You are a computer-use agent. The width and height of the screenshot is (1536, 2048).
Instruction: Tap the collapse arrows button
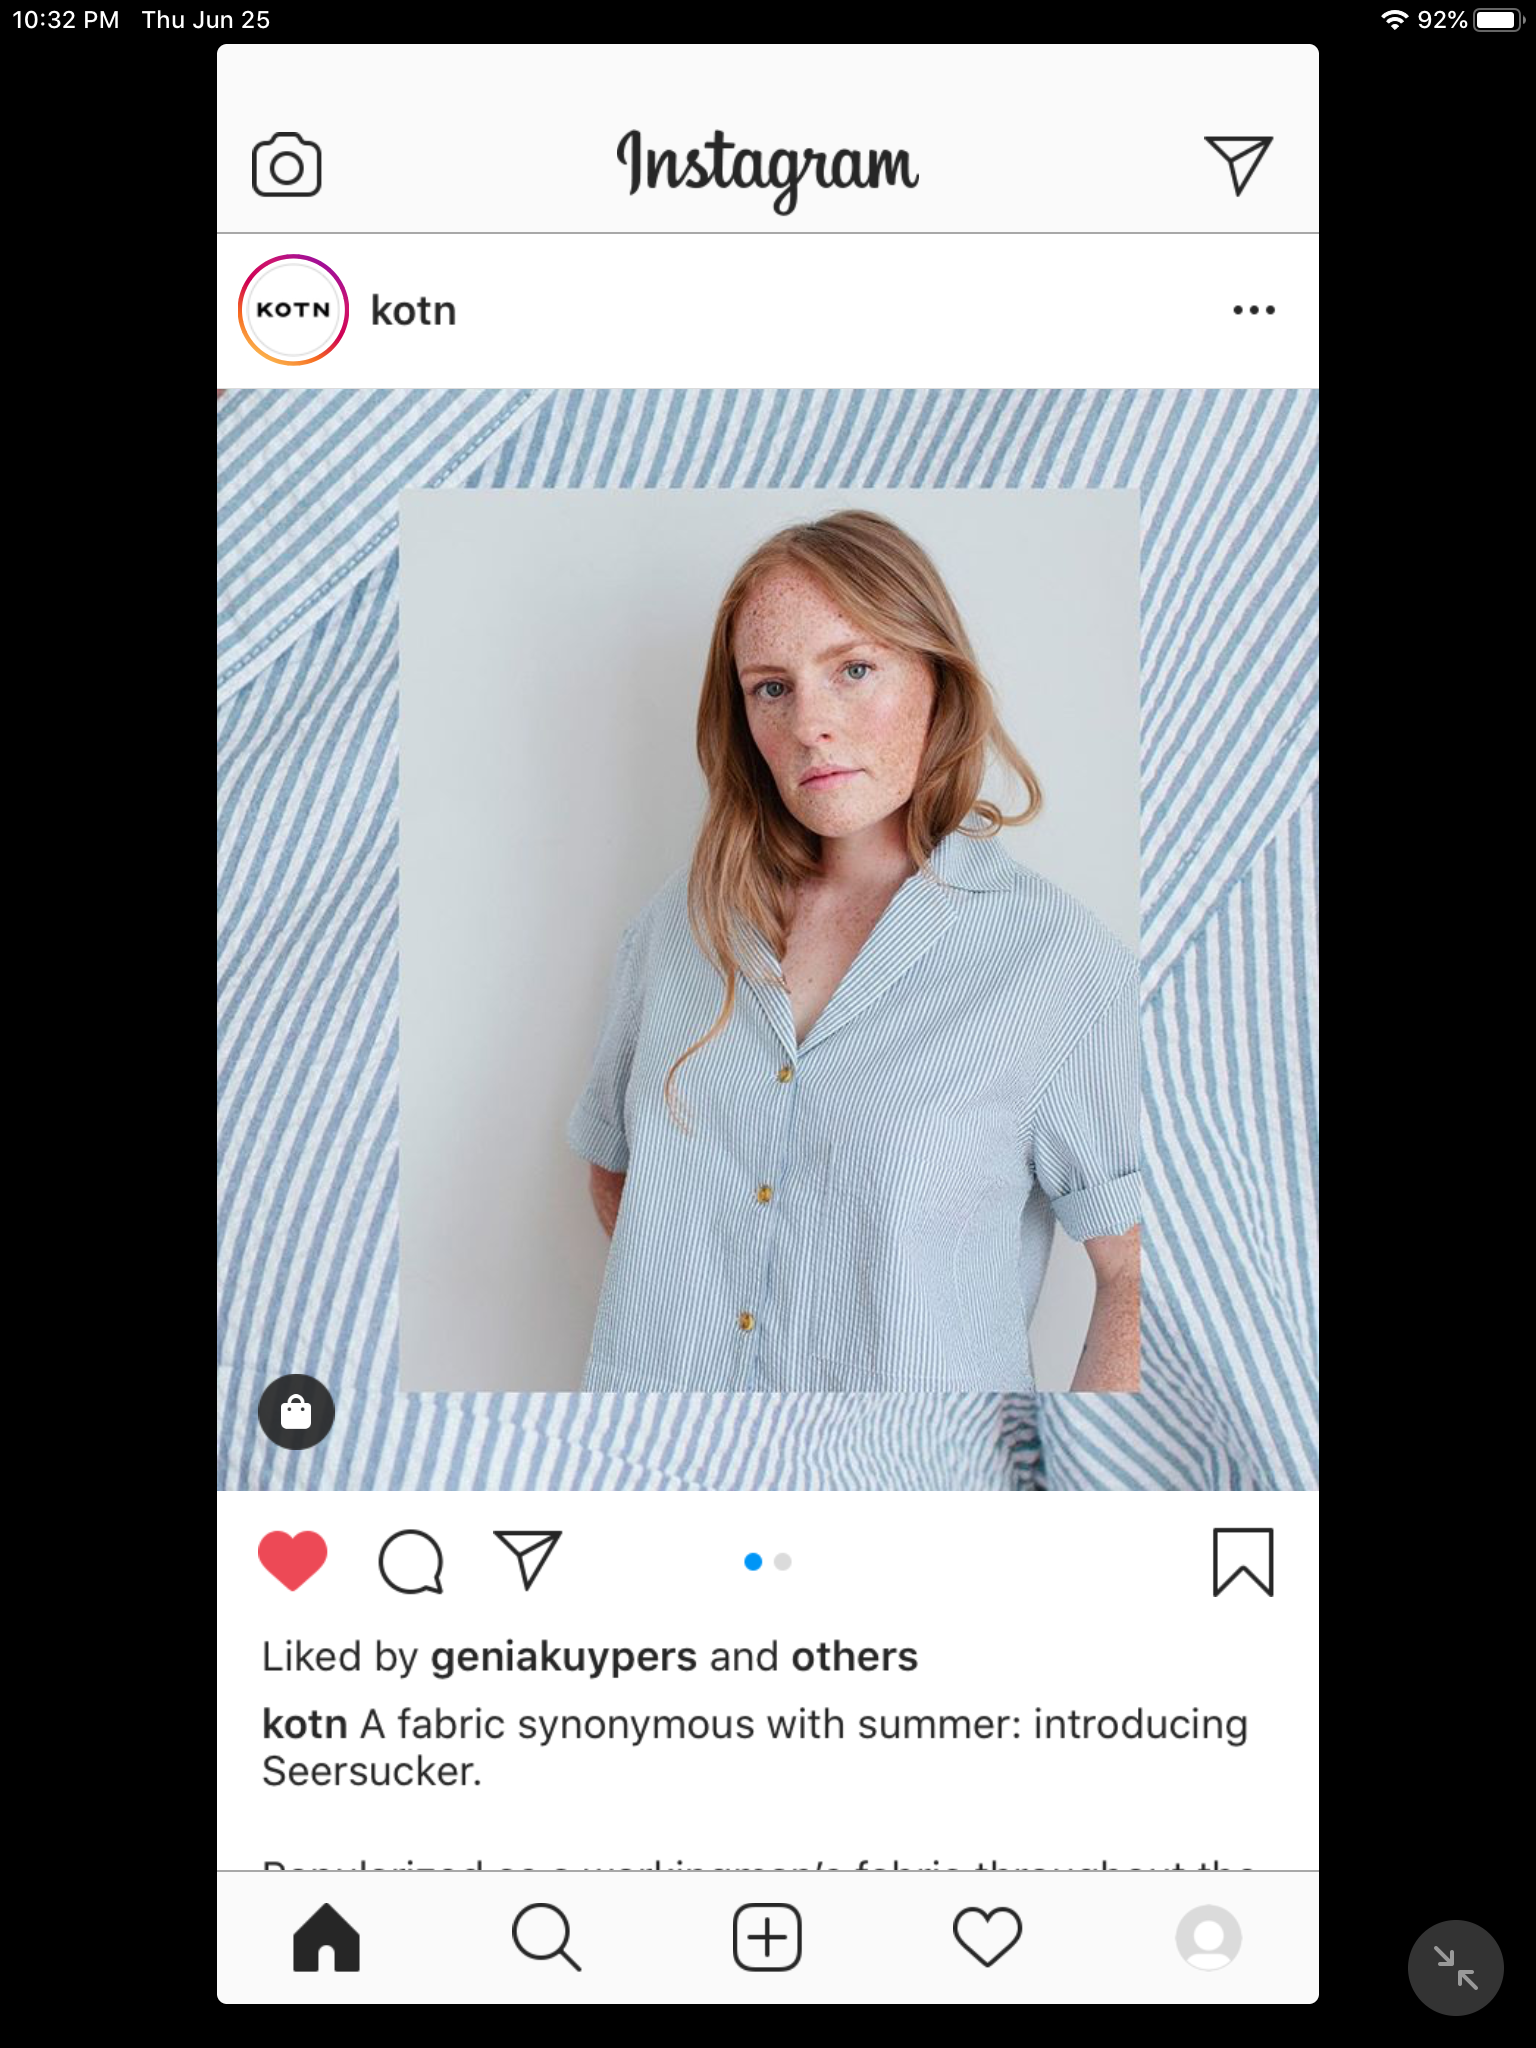1455,1967
